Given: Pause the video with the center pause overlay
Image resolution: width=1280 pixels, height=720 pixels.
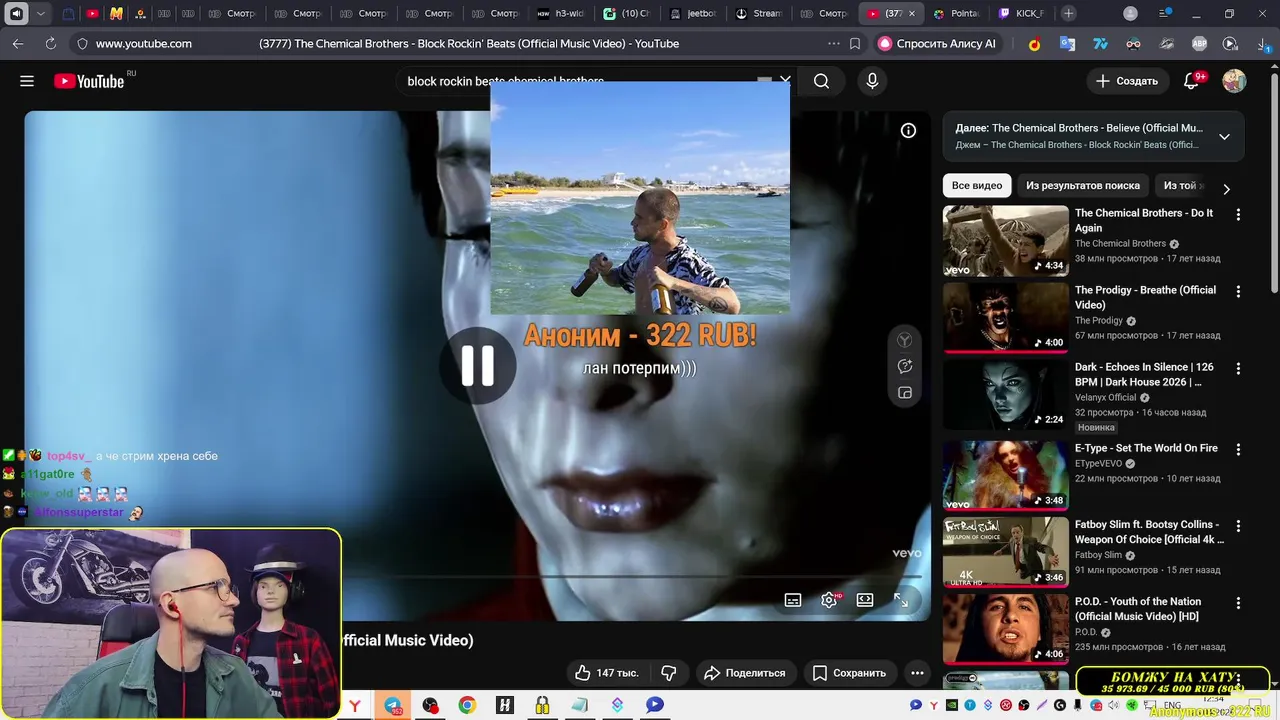Looking at the screenshot, I should click(x=478, y=366).
